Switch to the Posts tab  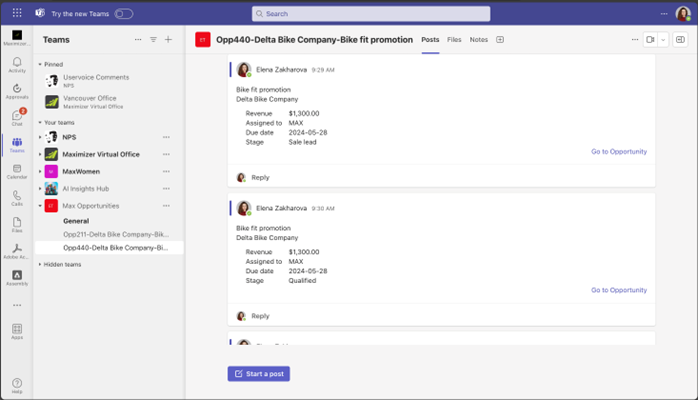tap(430, 40)
